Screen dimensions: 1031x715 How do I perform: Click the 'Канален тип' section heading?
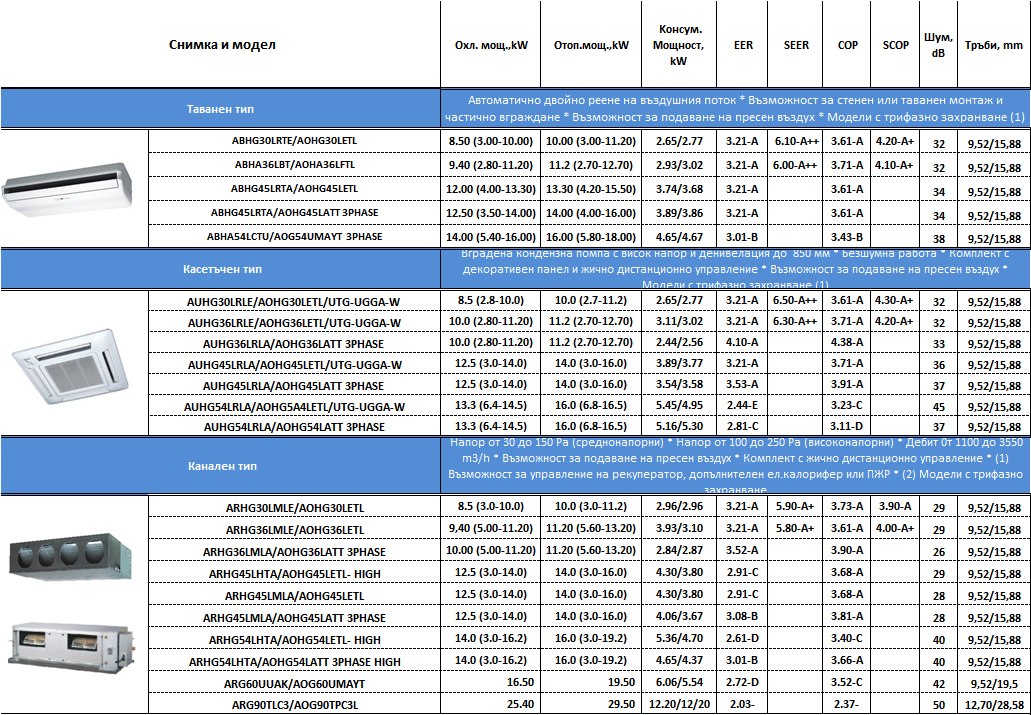(220, 466)
